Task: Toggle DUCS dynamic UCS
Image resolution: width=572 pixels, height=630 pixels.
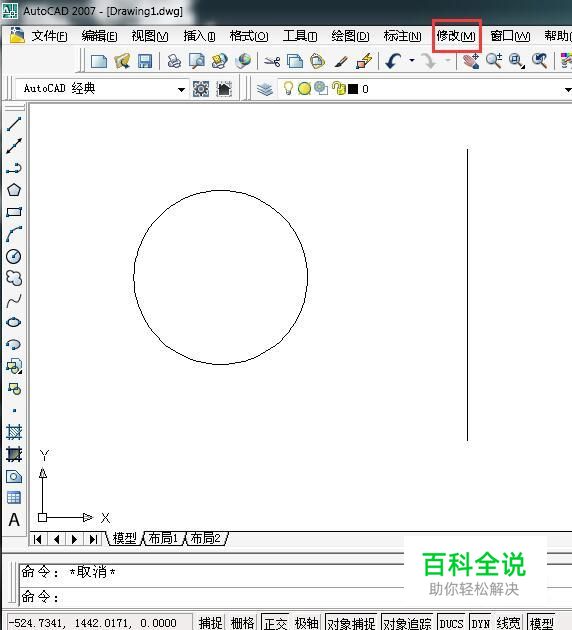Action: pos(451,623)
